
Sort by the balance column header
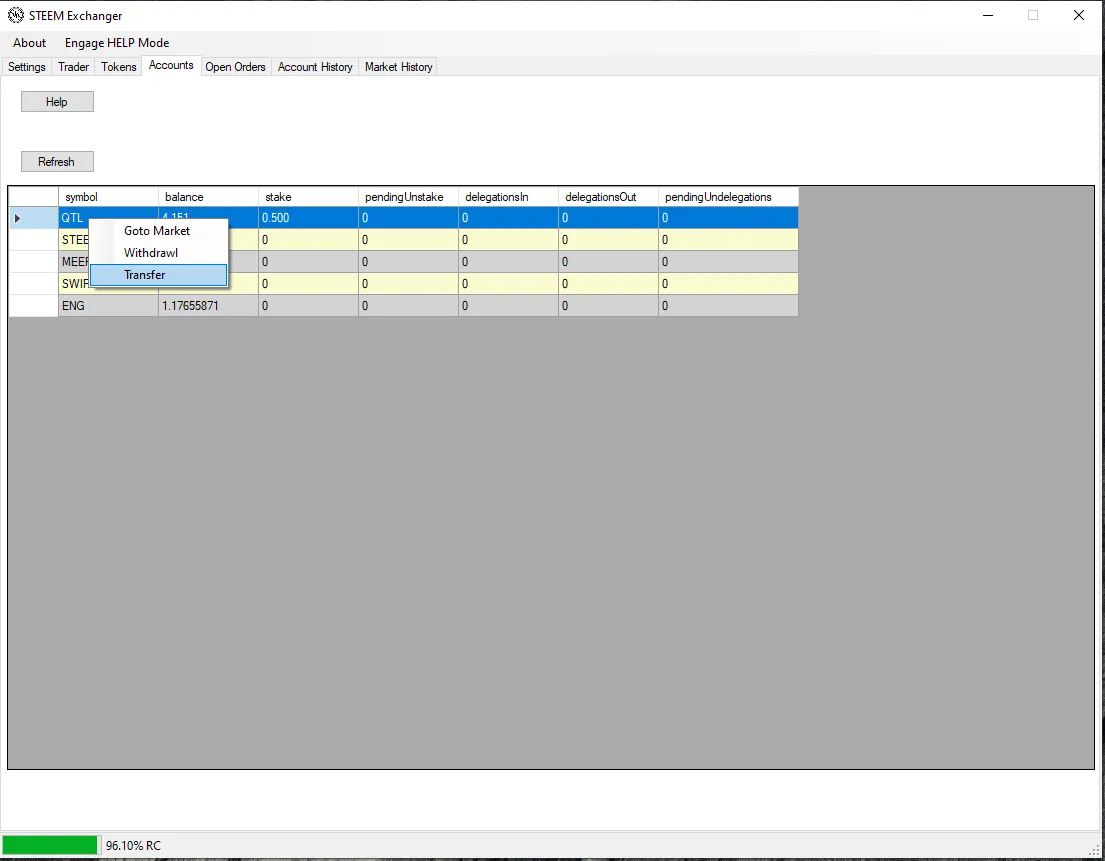[209, 197]
